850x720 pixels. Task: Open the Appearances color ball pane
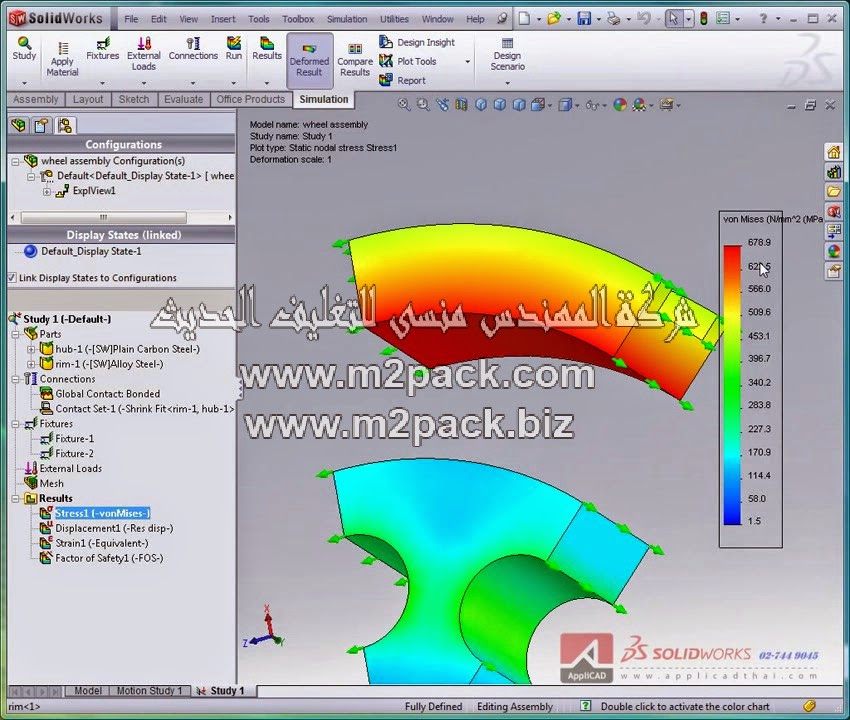point(833,251)
